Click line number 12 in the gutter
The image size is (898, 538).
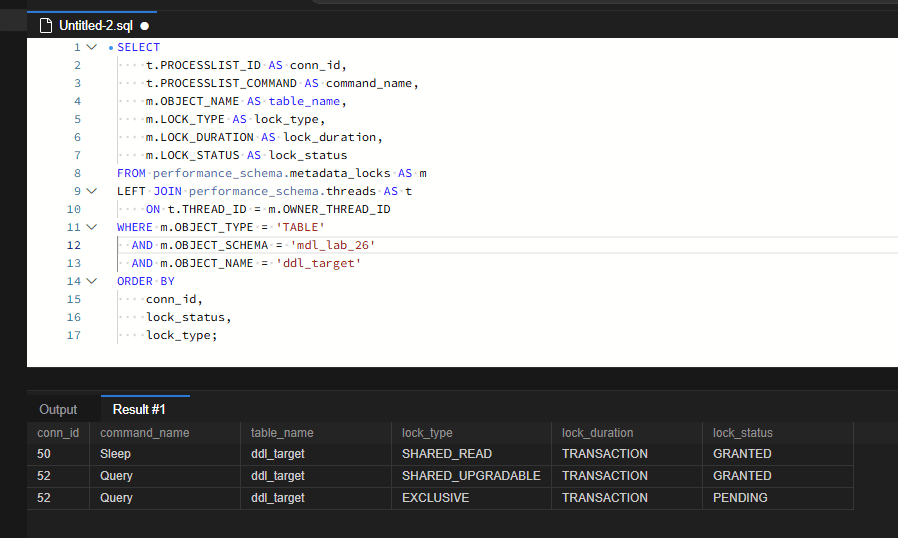tap(74, 245)
